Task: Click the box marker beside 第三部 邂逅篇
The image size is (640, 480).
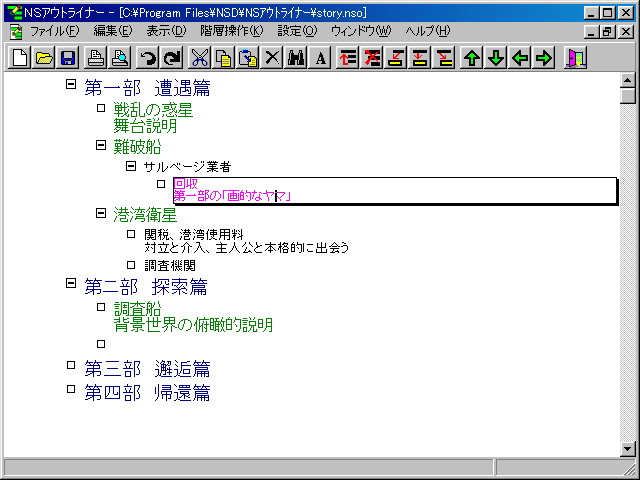Action: click(71, 365)
